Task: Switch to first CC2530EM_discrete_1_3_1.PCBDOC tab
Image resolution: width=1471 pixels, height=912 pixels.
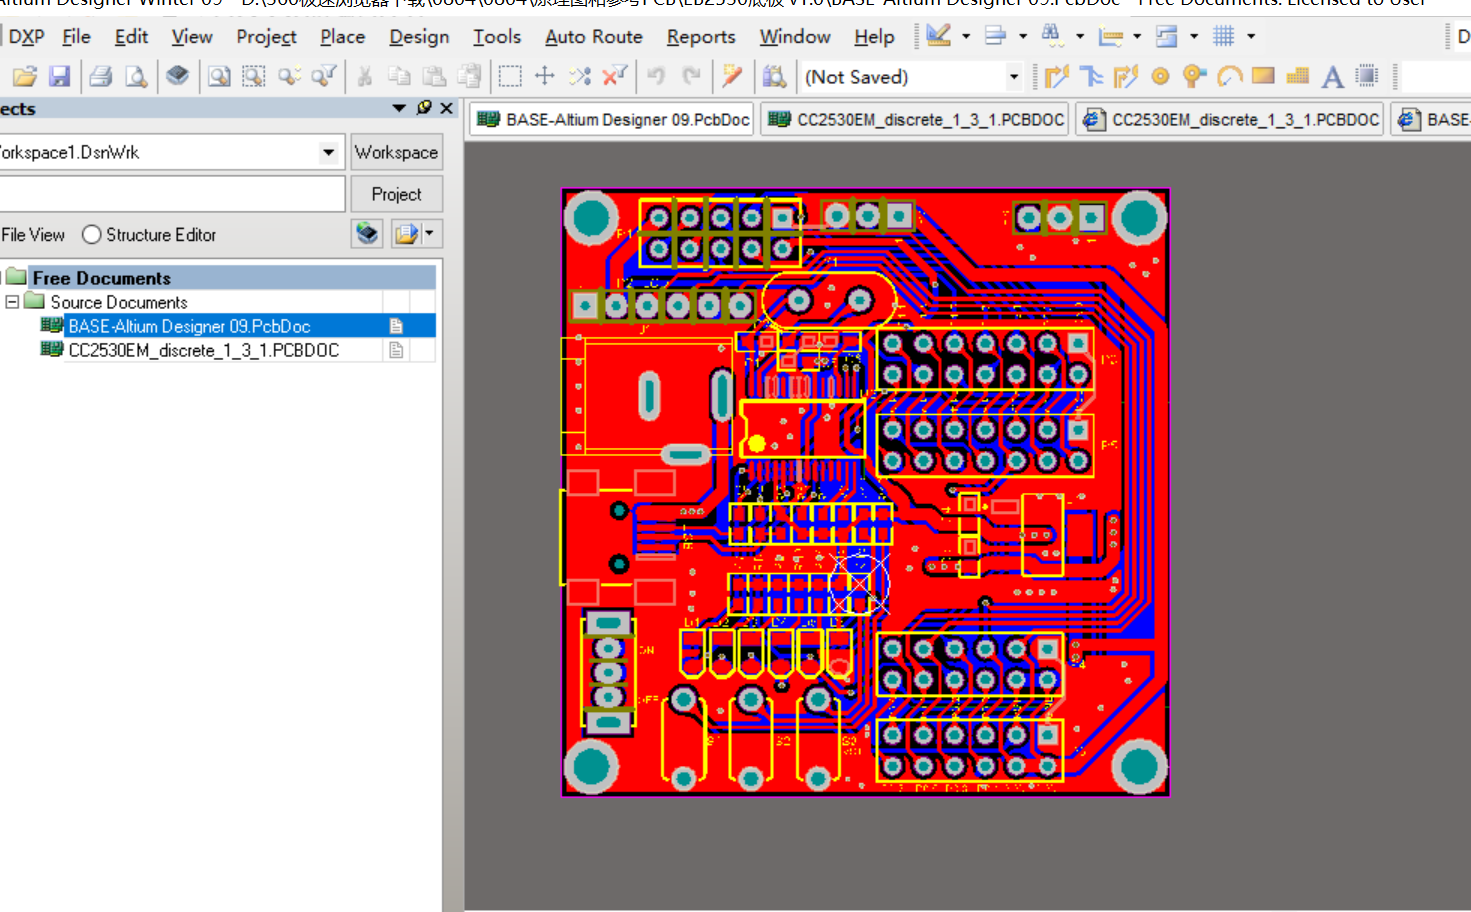Action: pos(915,120)
